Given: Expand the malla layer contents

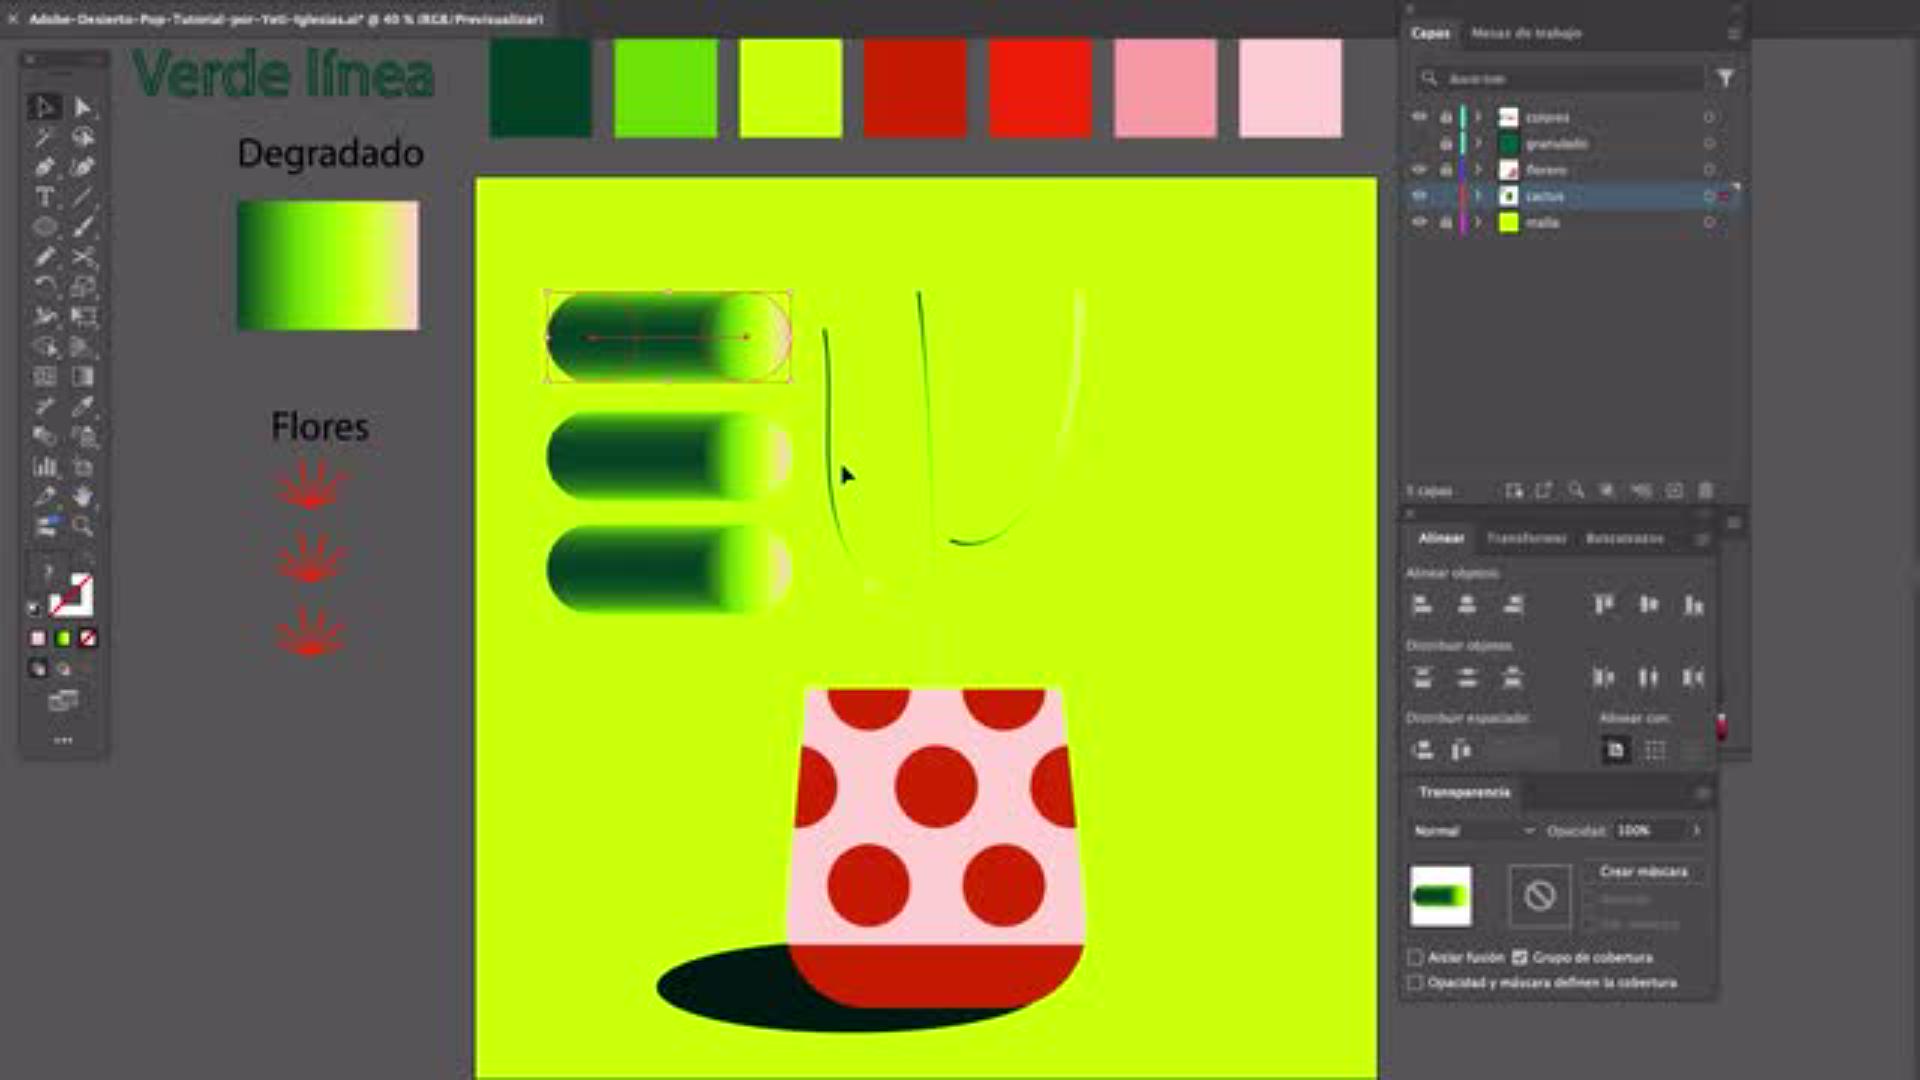Looking at the screenshot, I should click(x=1478, y=223).
